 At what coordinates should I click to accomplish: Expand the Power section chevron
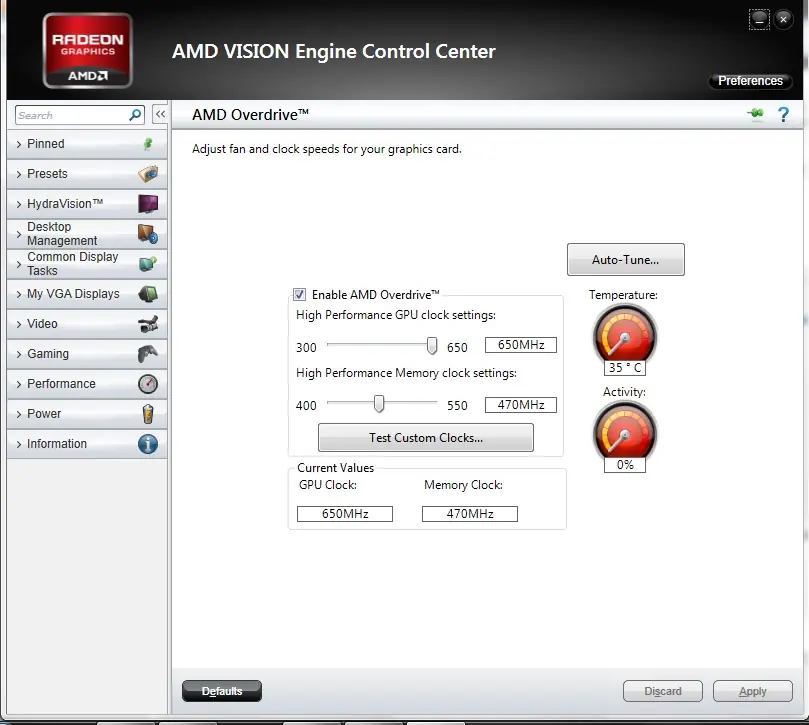19,414
